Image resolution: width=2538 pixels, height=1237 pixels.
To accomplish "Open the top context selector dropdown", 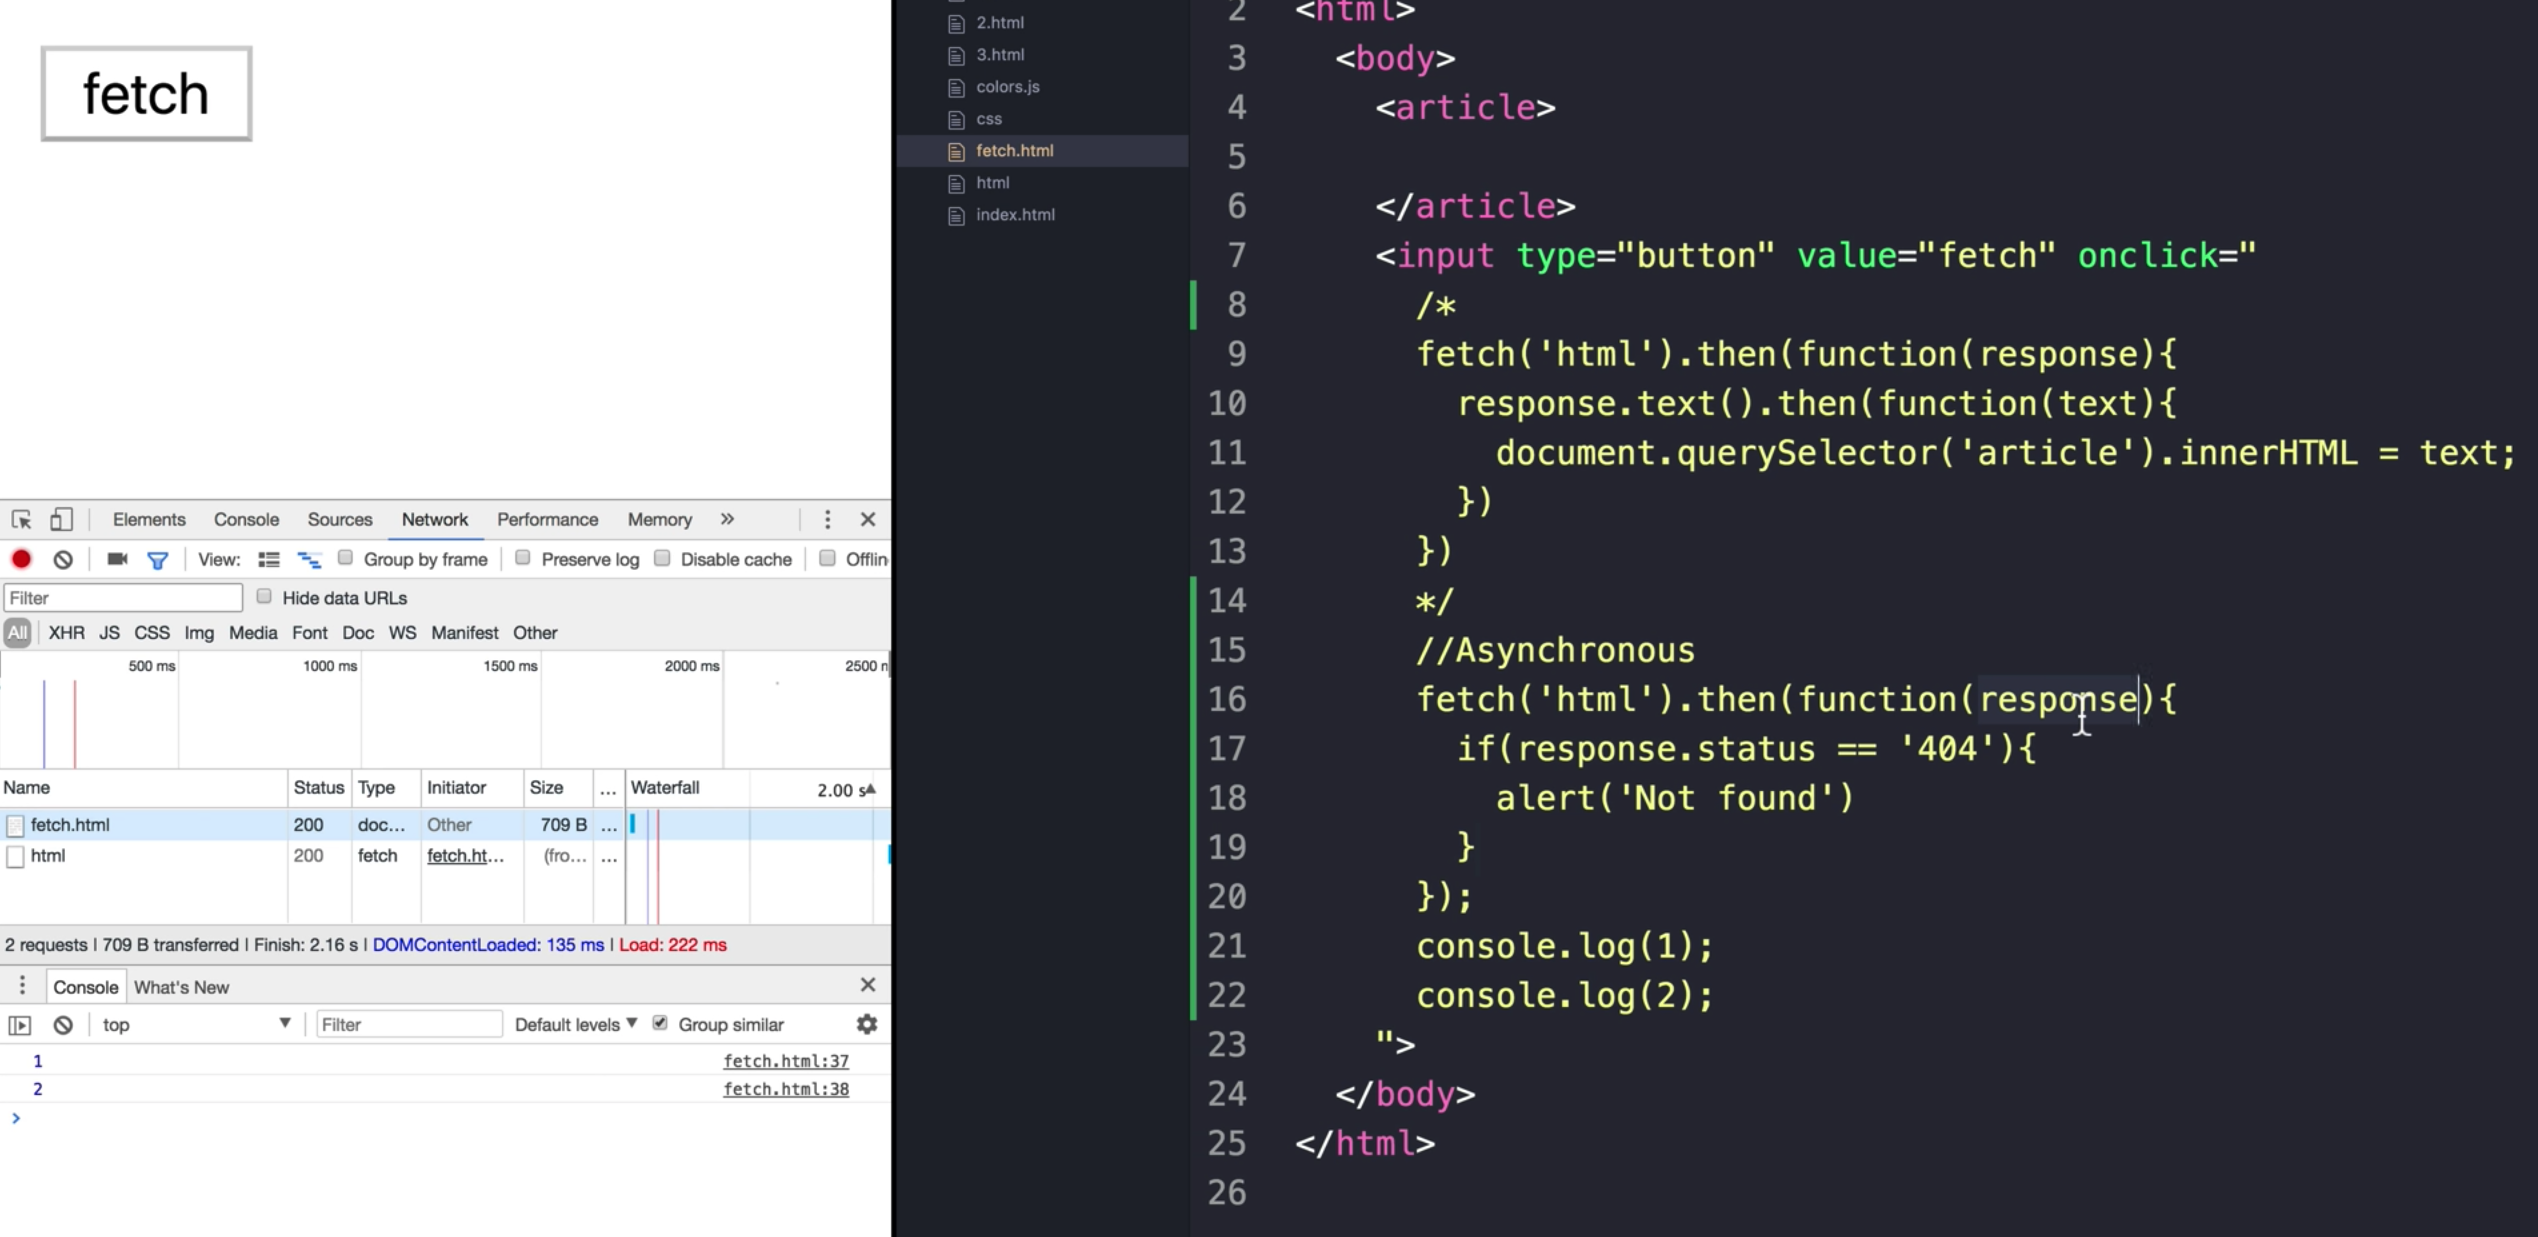I will click(x=195, y=1024).
